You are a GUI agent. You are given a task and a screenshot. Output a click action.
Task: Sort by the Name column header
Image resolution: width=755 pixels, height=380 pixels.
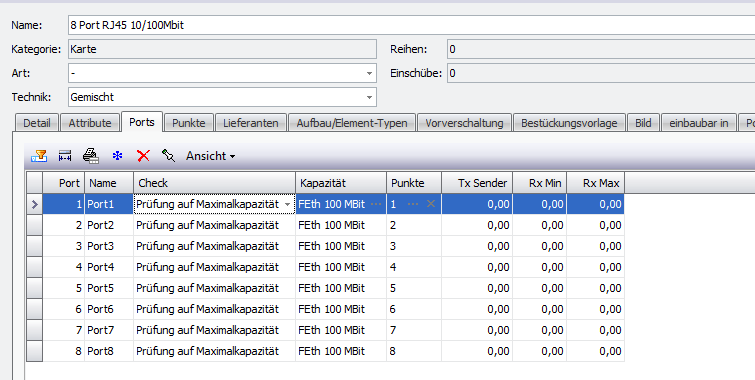(x=109, y=183)
